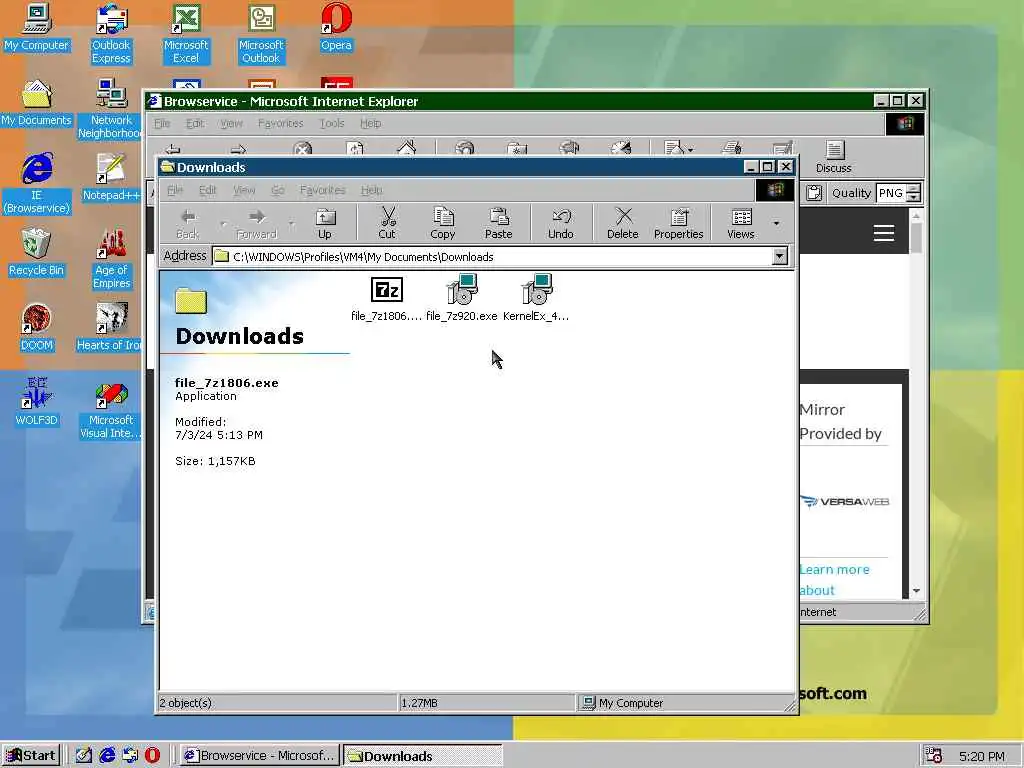
Task: Launch Age of Empires desktop shortcut
Action: coord(111,259)
